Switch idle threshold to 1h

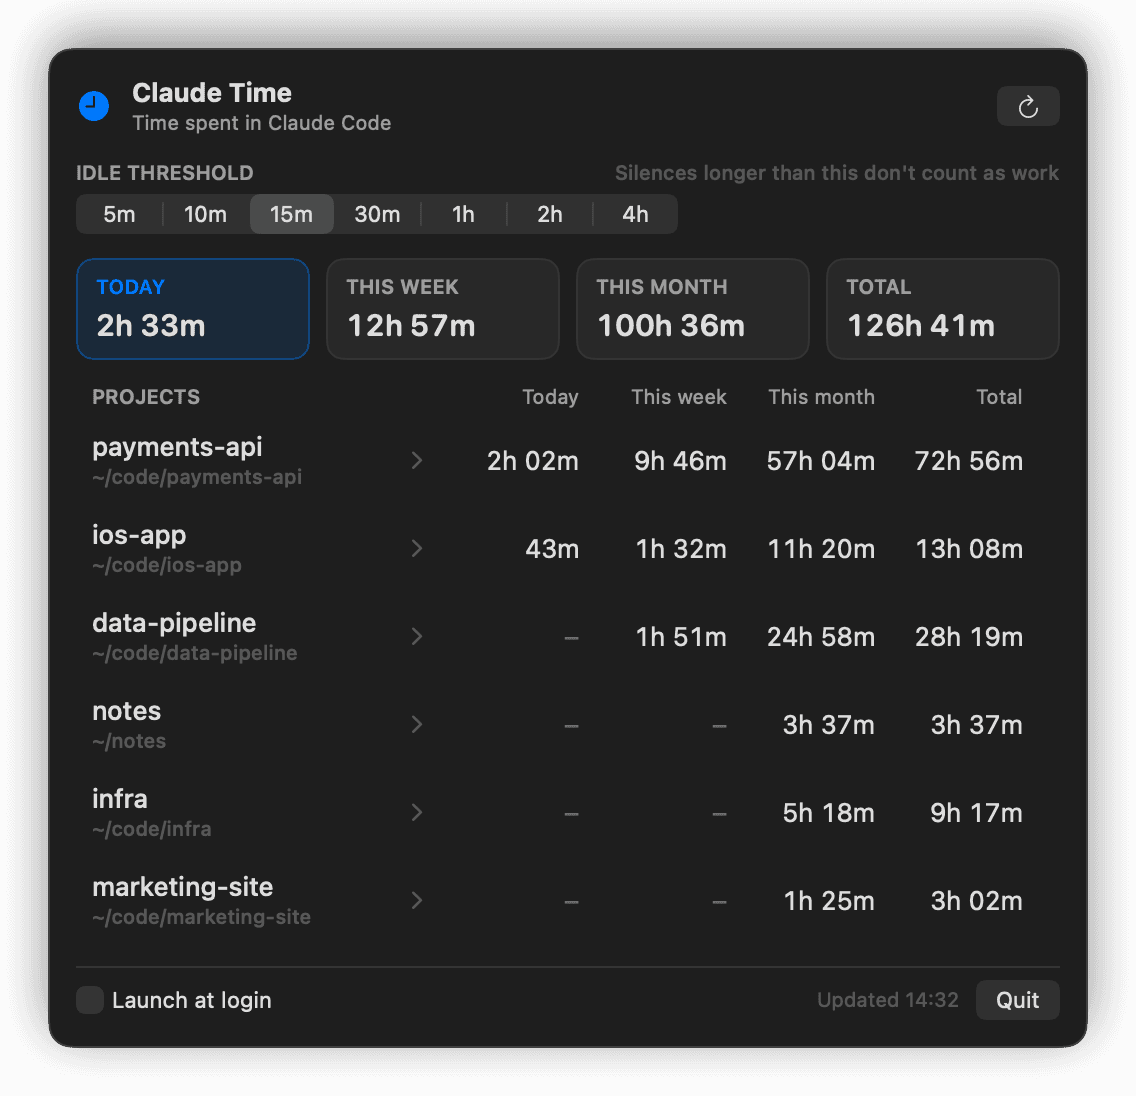pyautogui.click(x=464, y=214)
